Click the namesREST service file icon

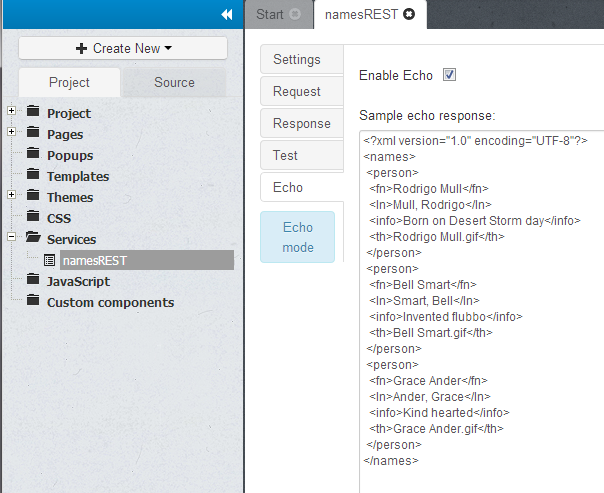pyautogui.click(x=50, y=260)
